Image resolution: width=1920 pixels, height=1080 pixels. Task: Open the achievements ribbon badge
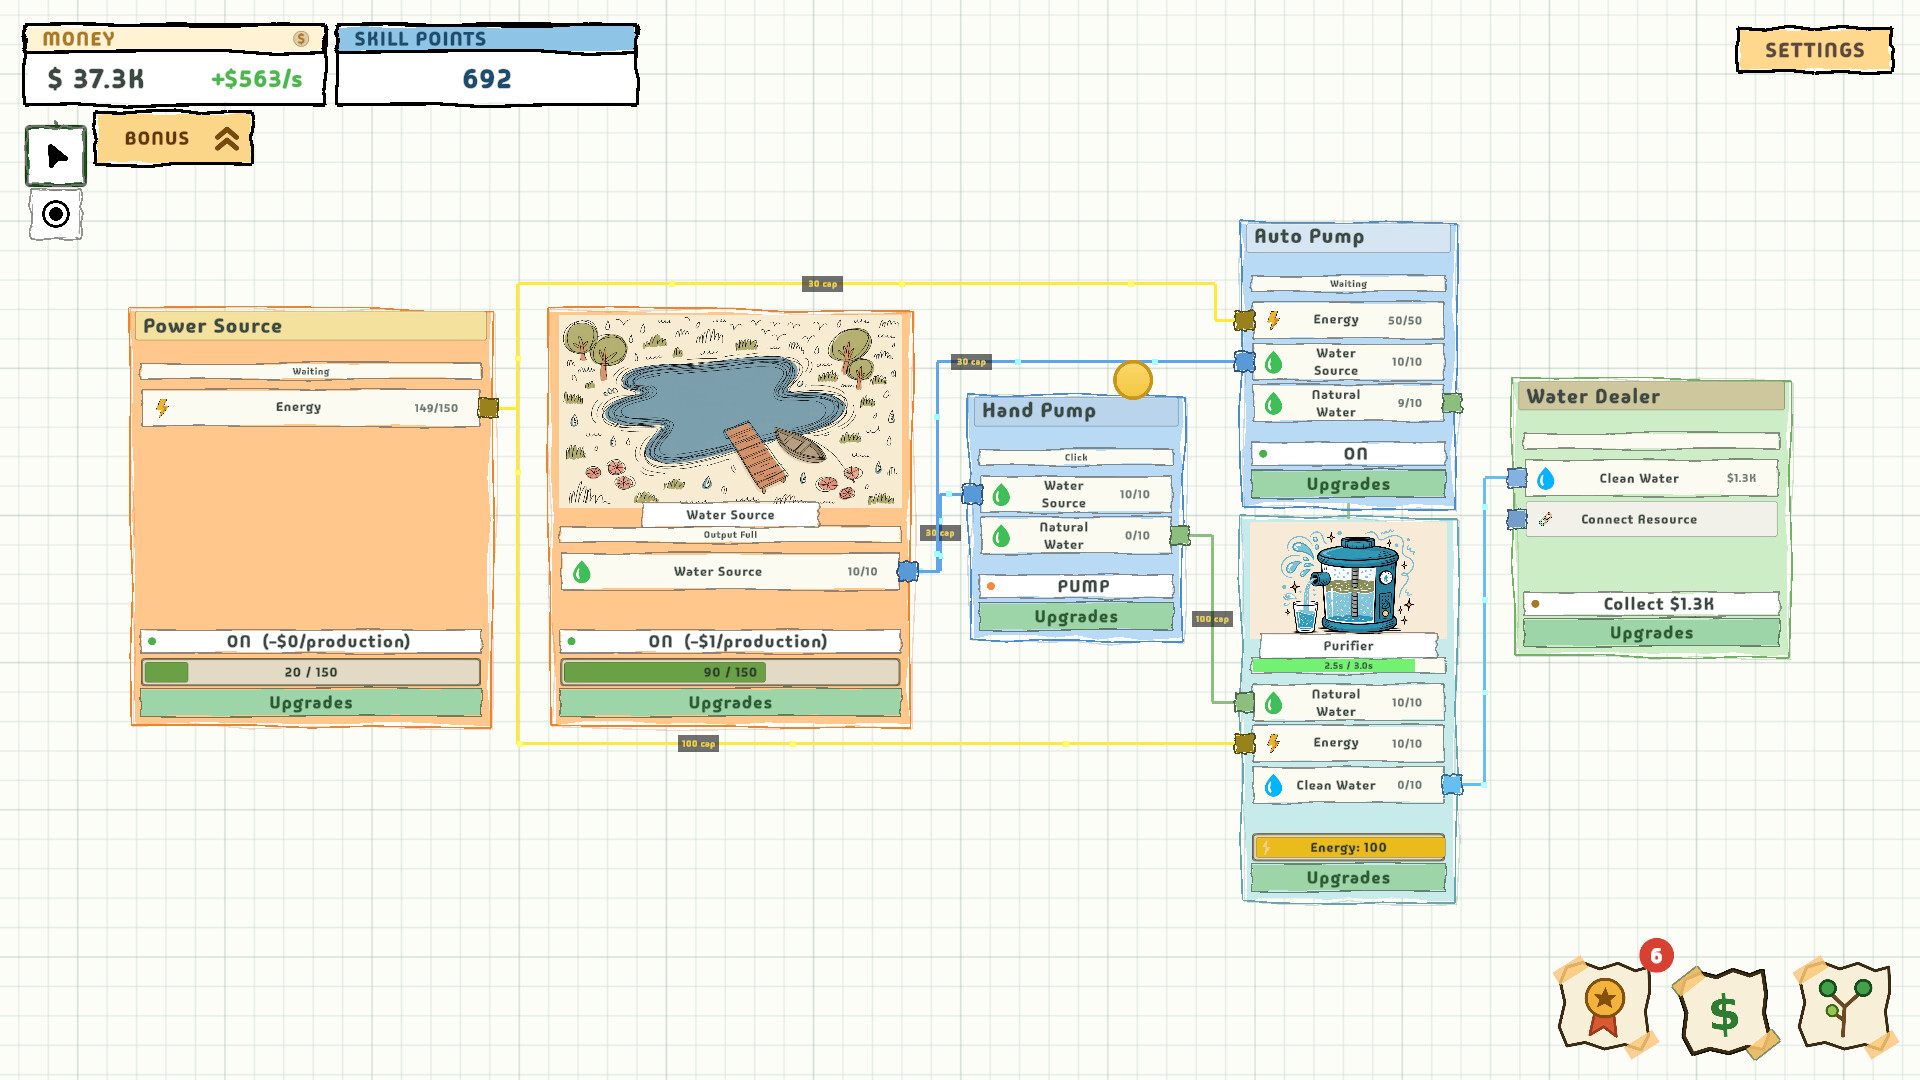click(1604, 1005)
